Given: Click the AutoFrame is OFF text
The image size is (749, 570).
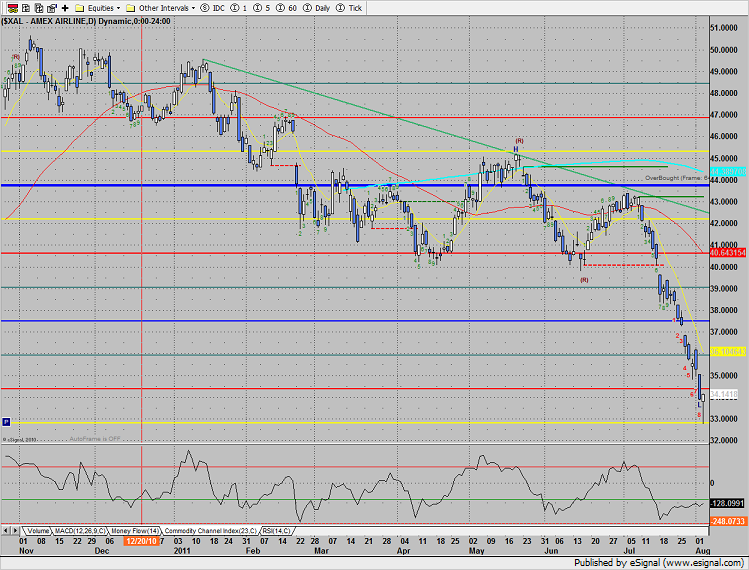Looking at the screenshot, I should (x=95, y=439).
